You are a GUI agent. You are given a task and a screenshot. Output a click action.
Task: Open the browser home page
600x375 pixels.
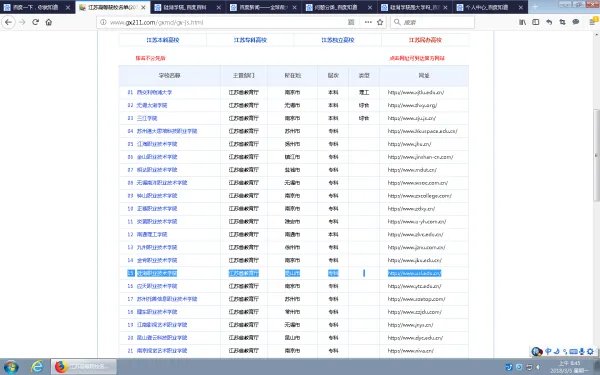pos(49,22)
